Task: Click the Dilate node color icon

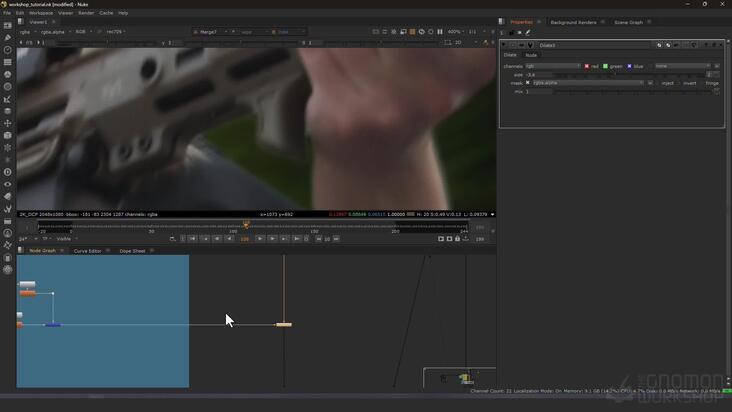Action: [x=659, y=45]
